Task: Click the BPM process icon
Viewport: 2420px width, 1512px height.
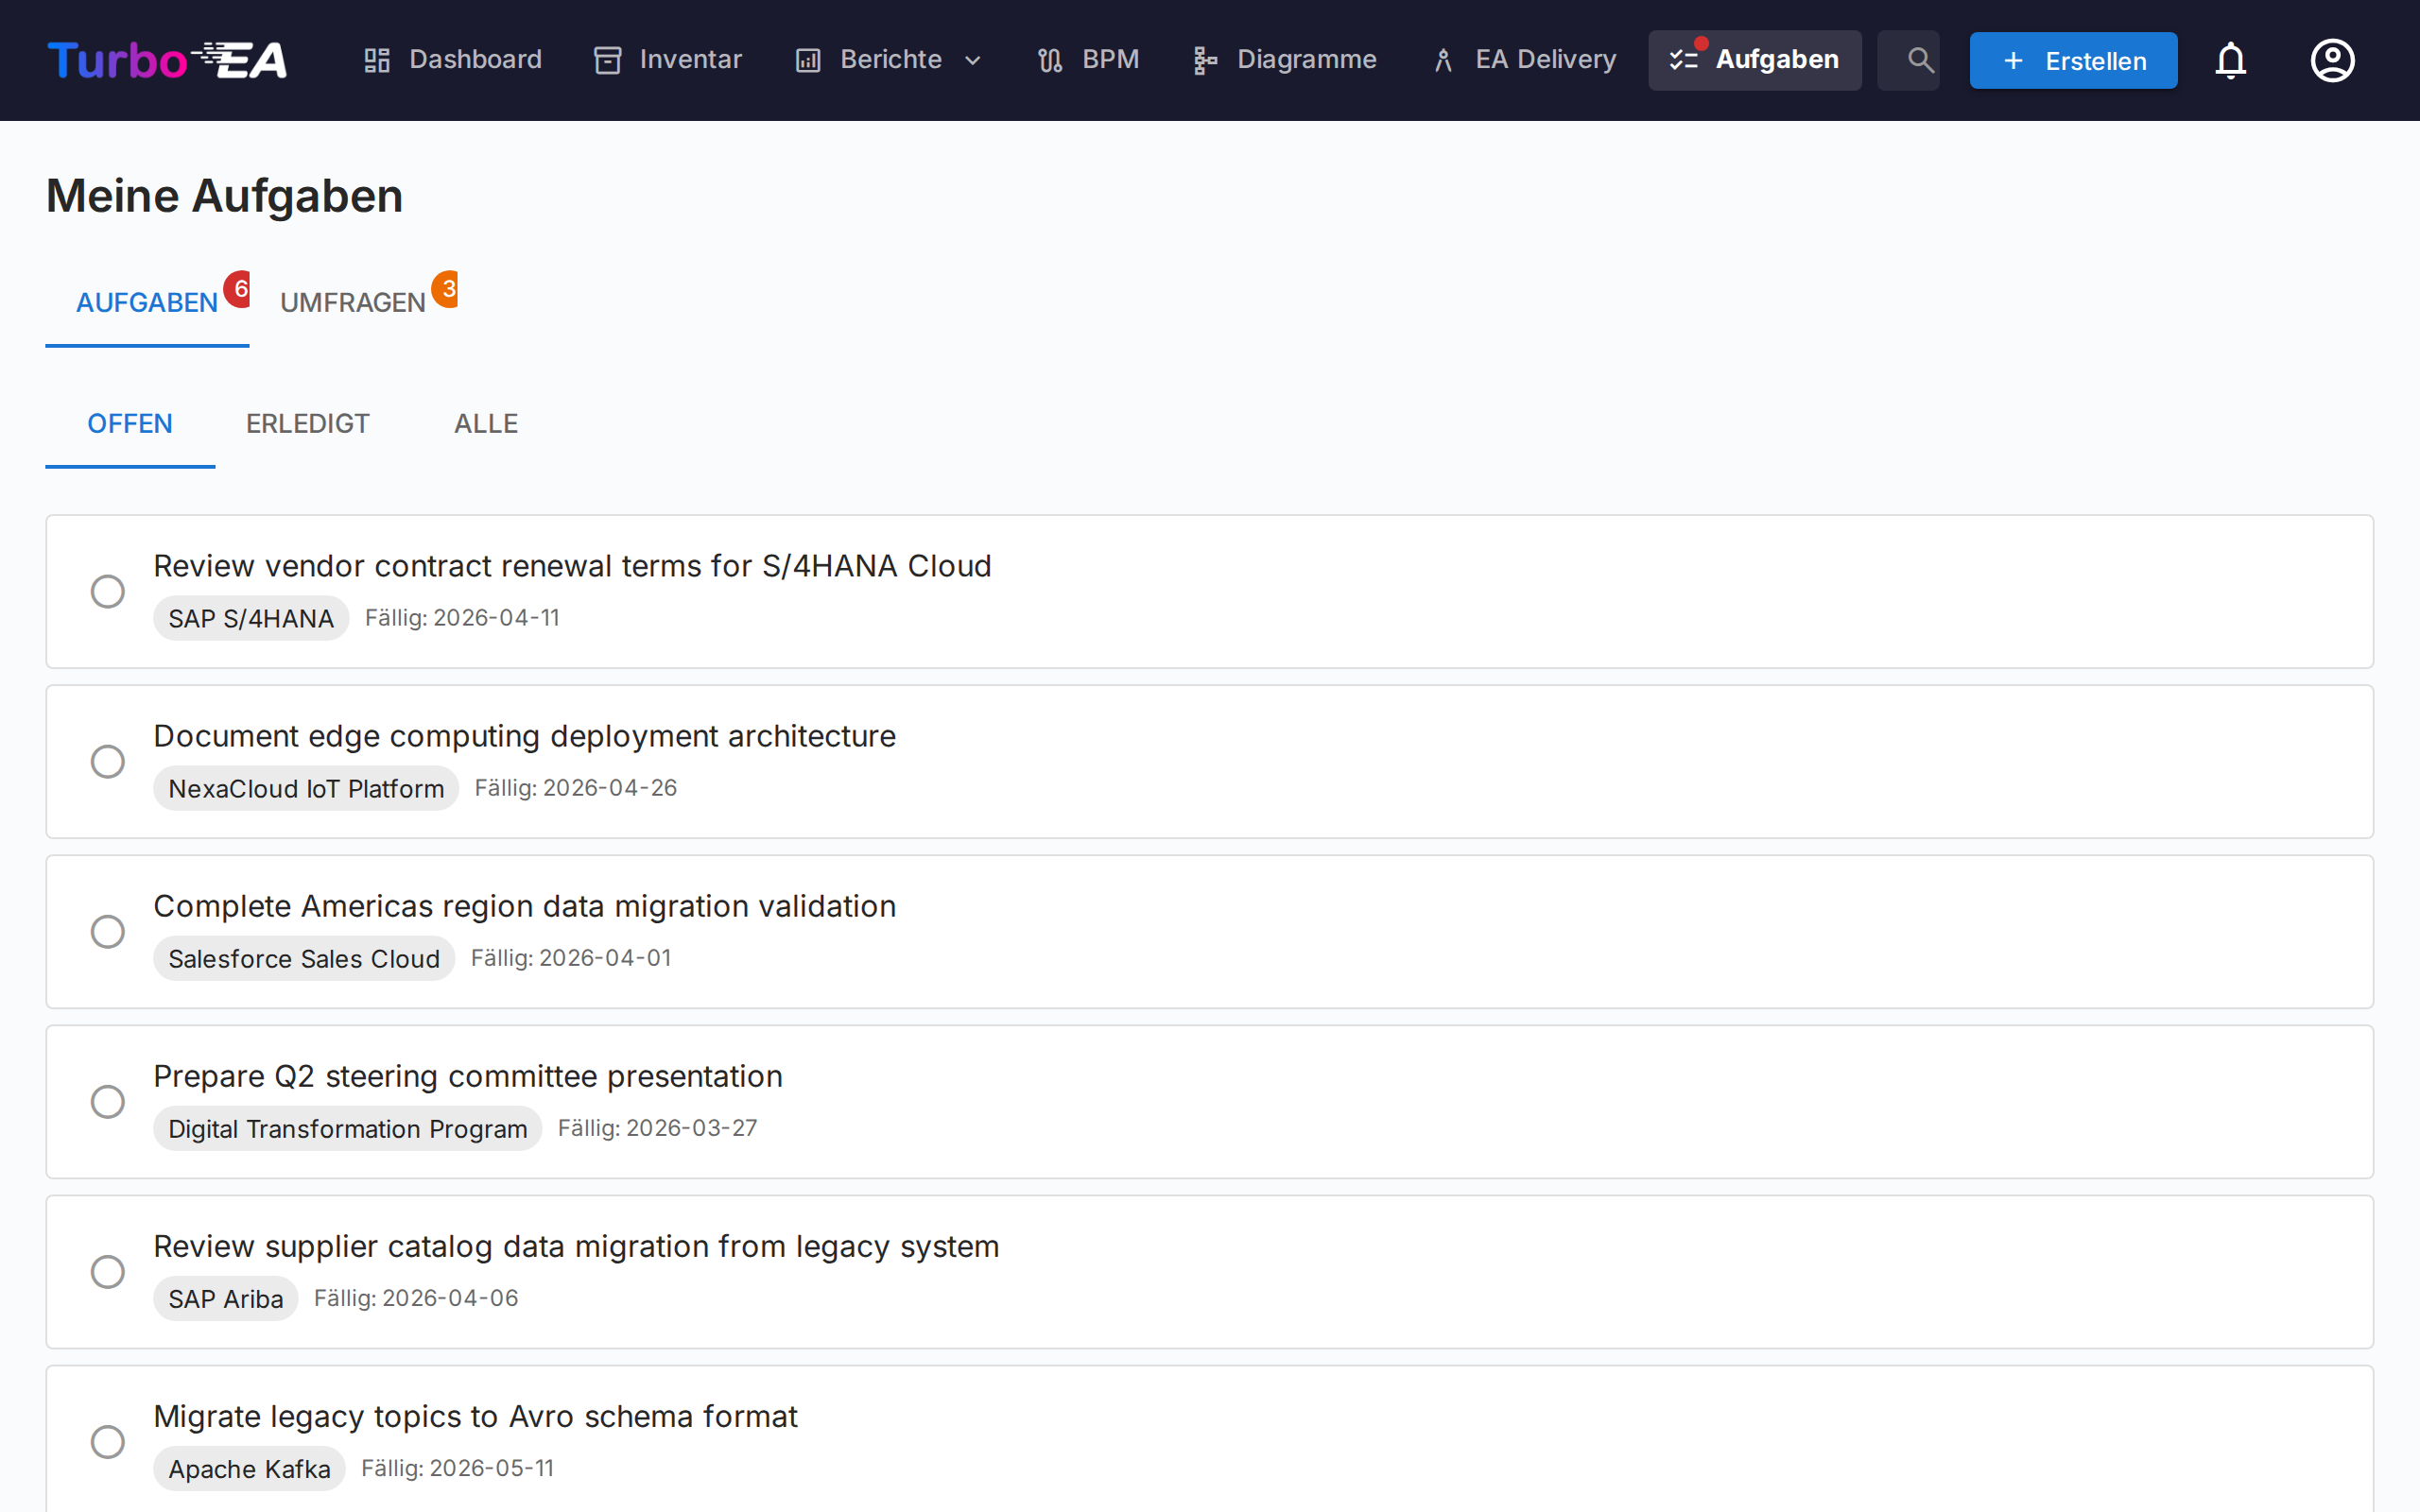Action: [x=1049, y=60]
